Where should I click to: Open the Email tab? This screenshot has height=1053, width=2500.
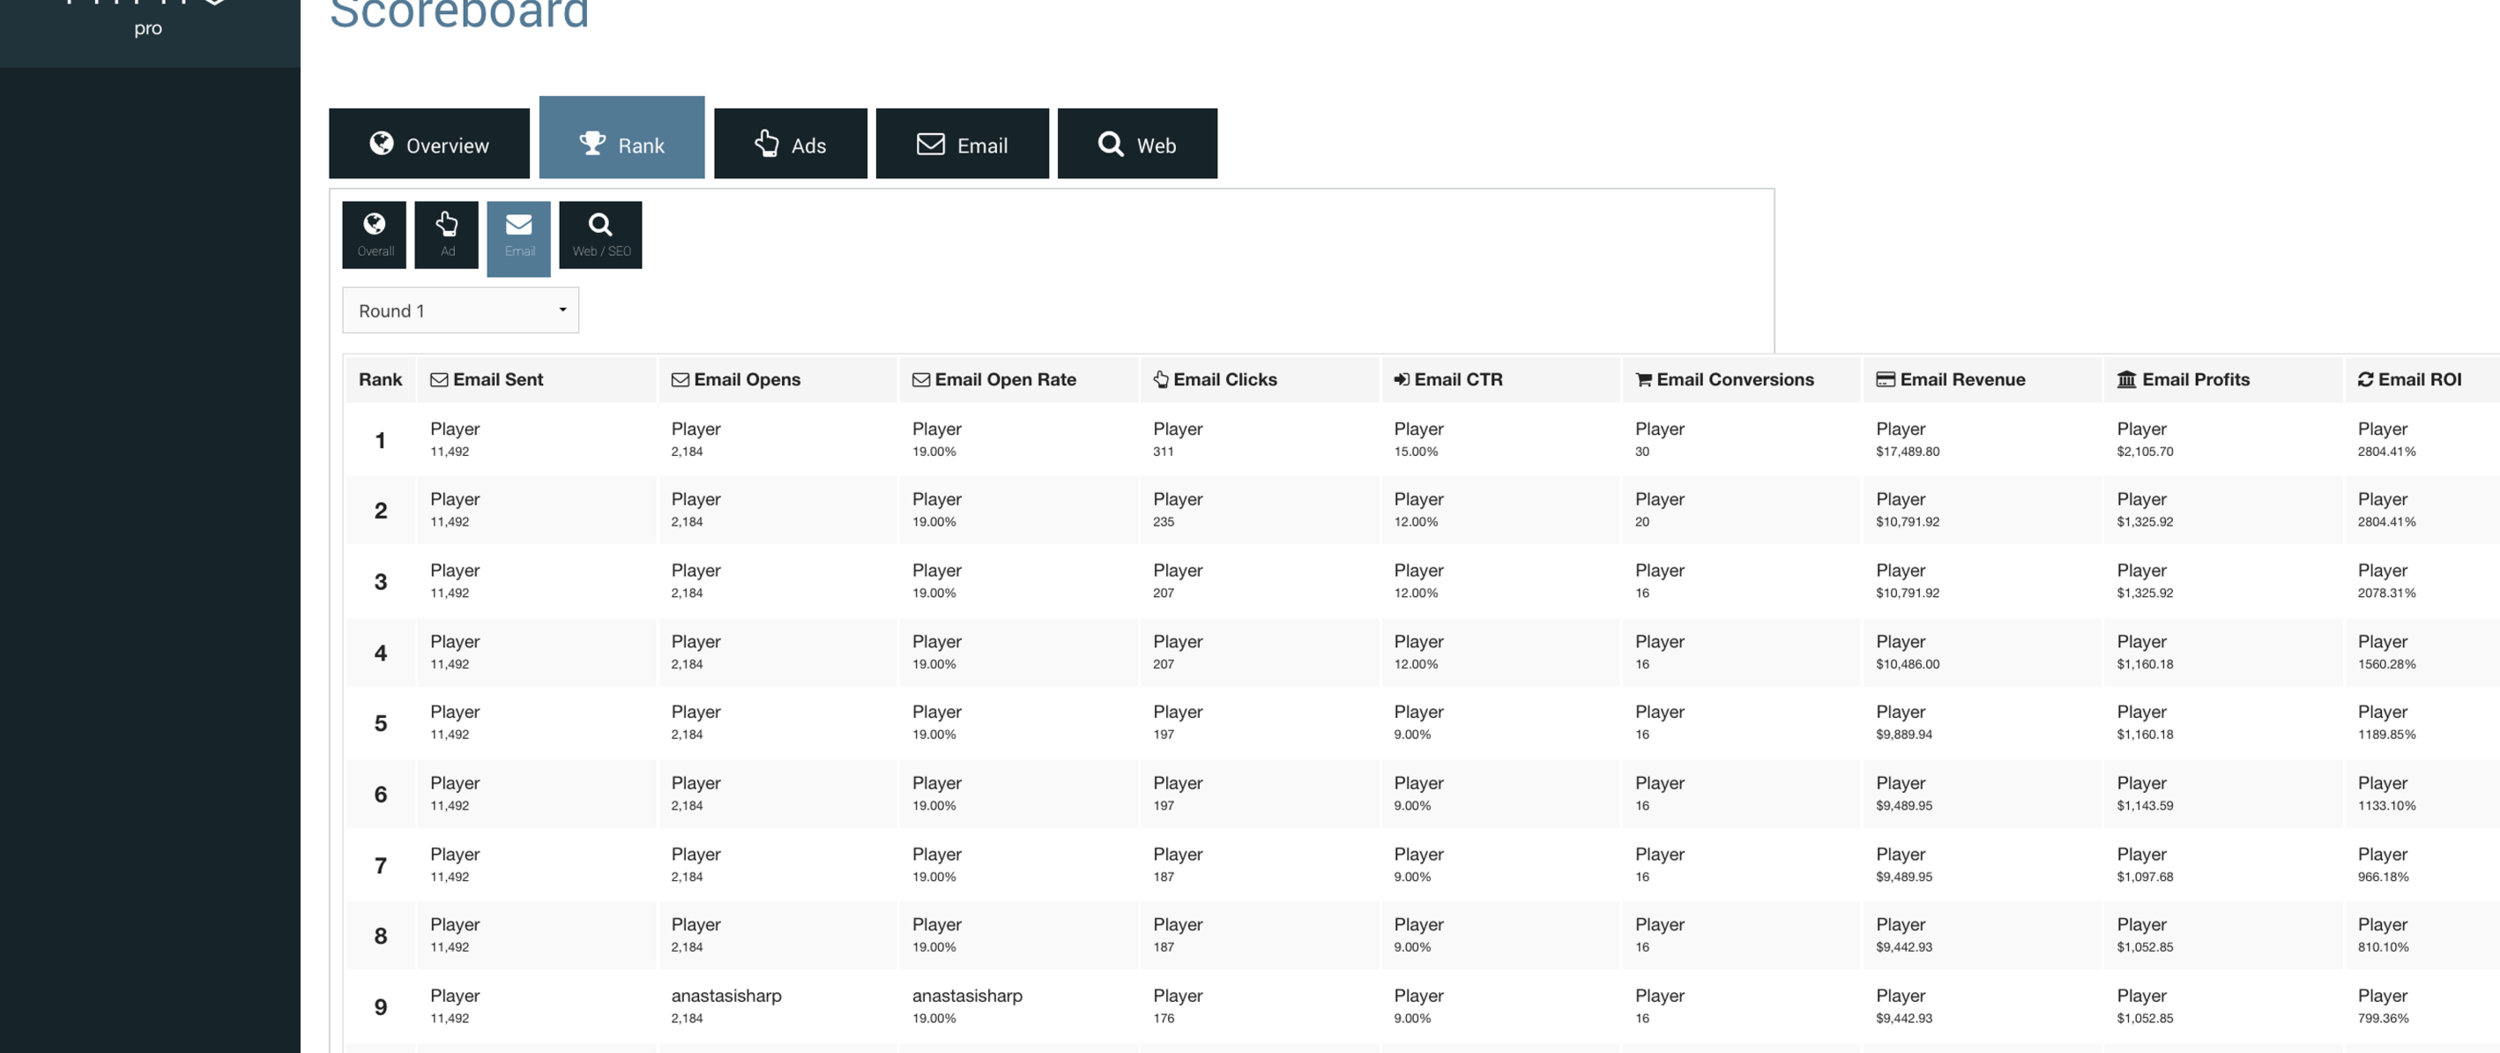pyautogui.click(x=962, y=144)
